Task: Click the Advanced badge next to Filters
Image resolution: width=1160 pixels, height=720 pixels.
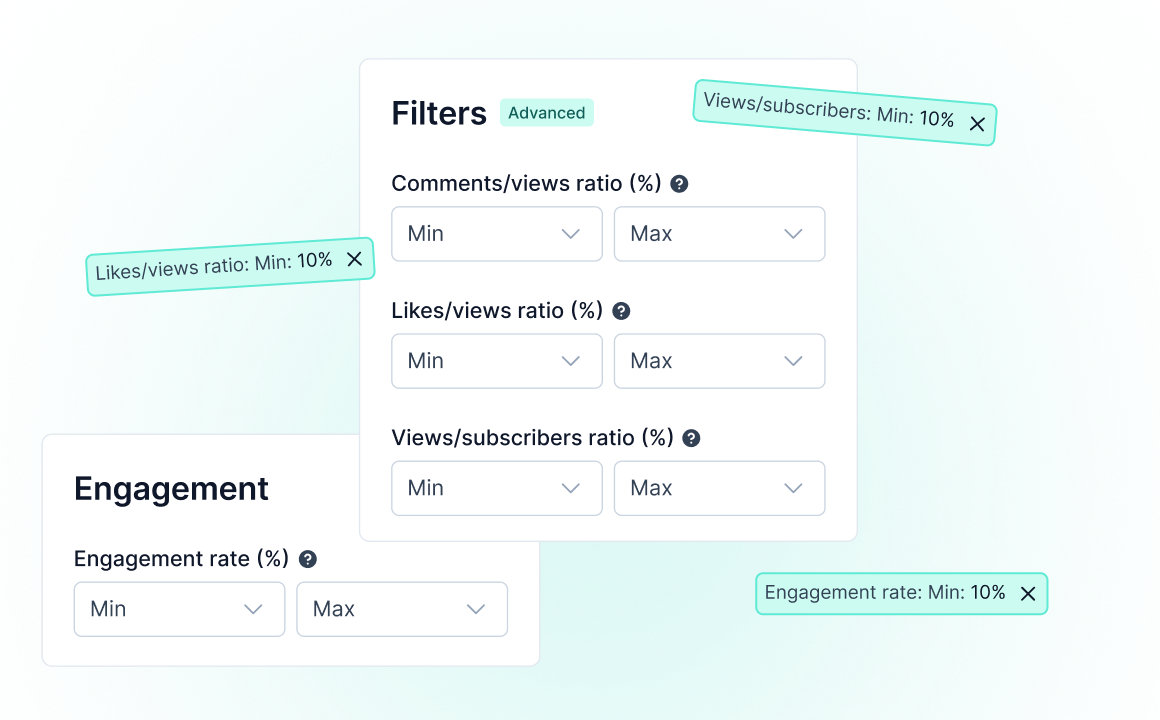Action: [x=546, y=113]
